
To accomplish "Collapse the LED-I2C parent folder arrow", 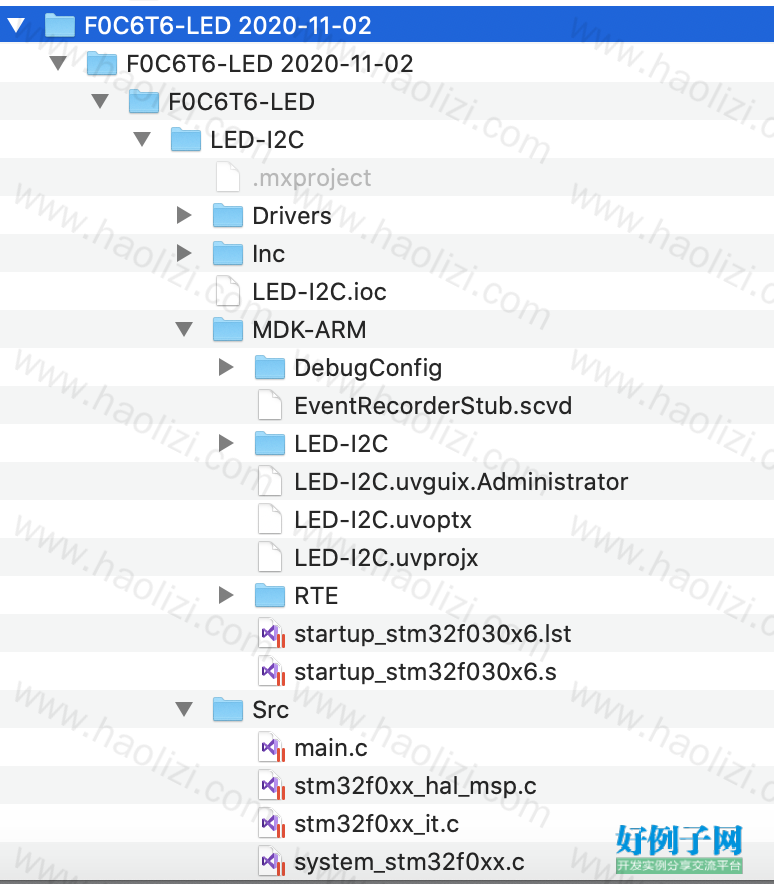I will (142, 139).
